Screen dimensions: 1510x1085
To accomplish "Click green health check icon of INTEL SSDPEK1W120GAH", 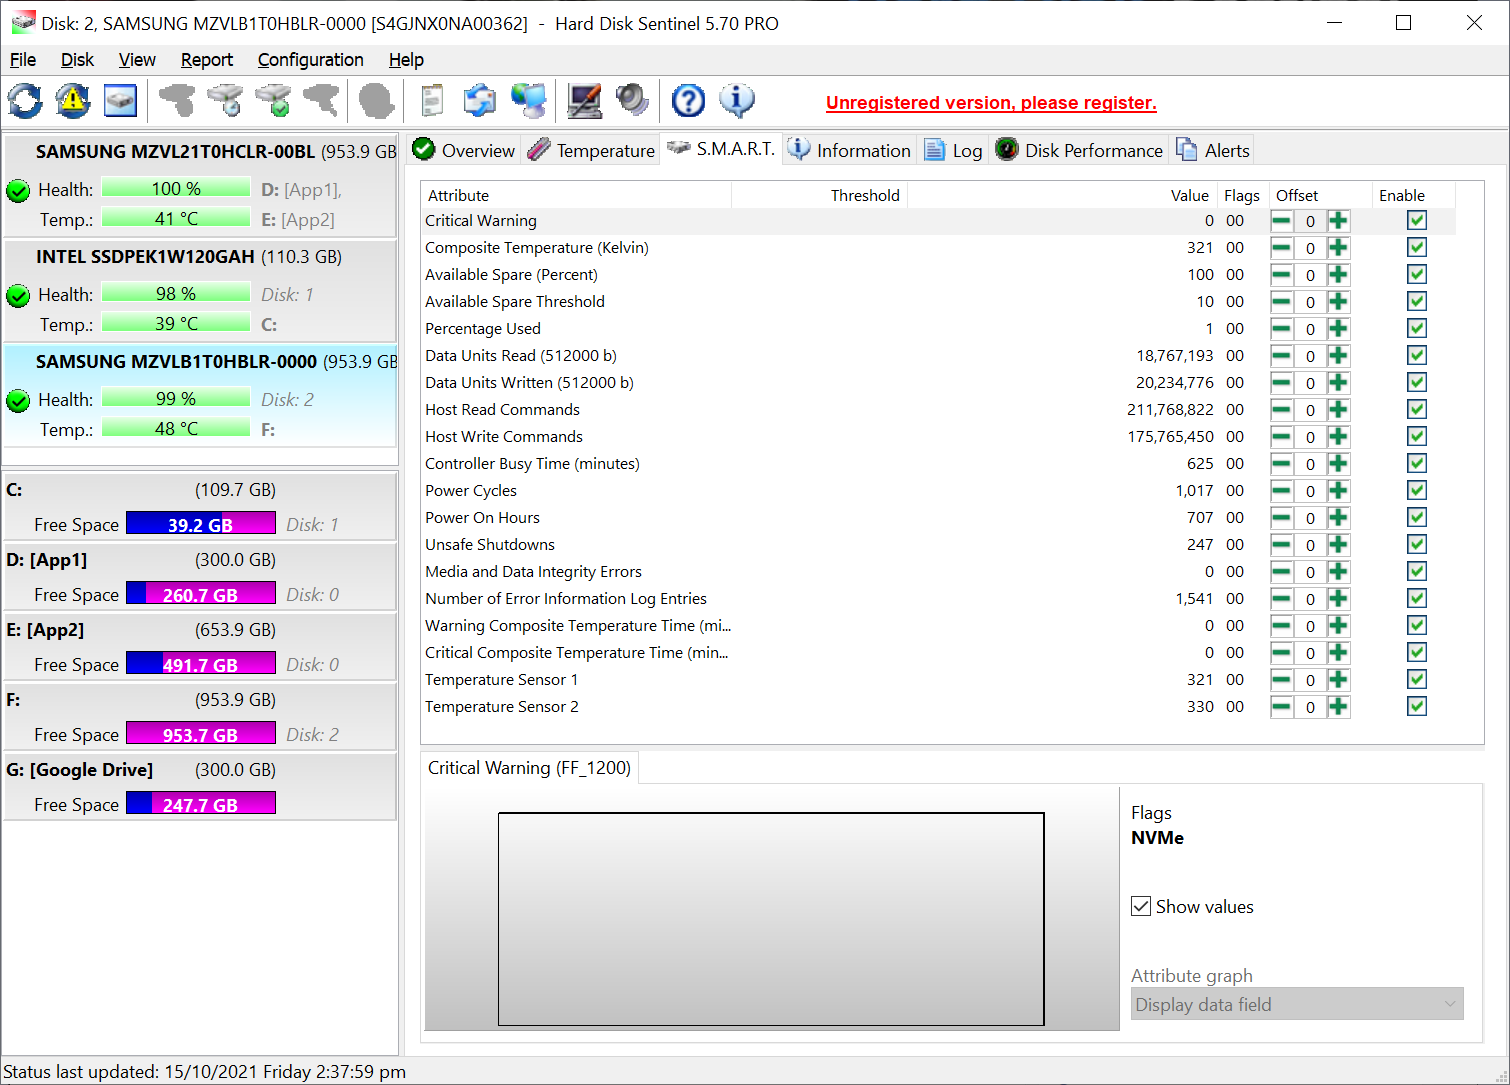I will click(x=18, y=295).
